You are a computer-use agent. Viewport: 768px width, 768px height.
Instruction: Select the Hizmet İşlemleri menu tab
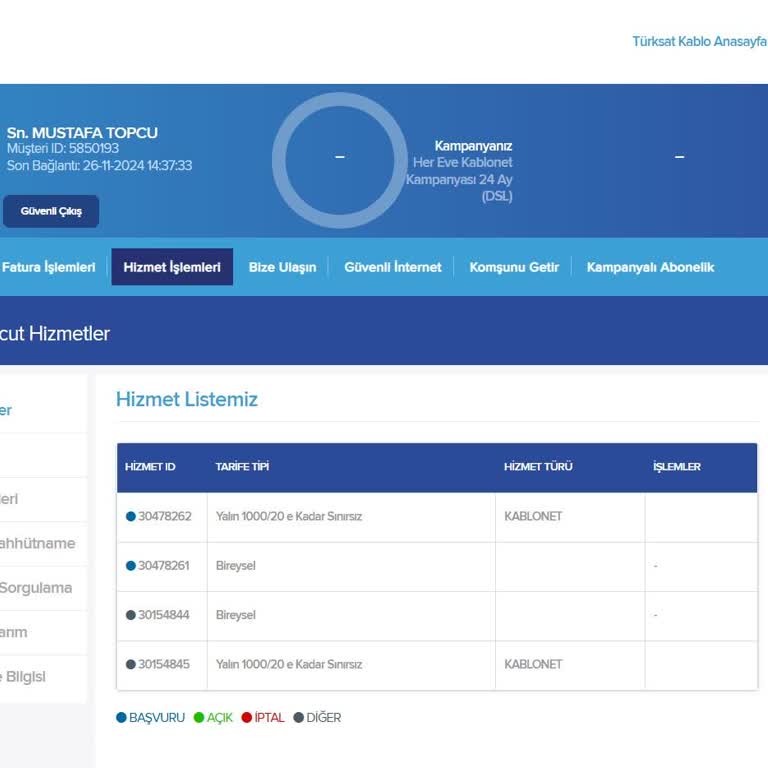(172, 267)
